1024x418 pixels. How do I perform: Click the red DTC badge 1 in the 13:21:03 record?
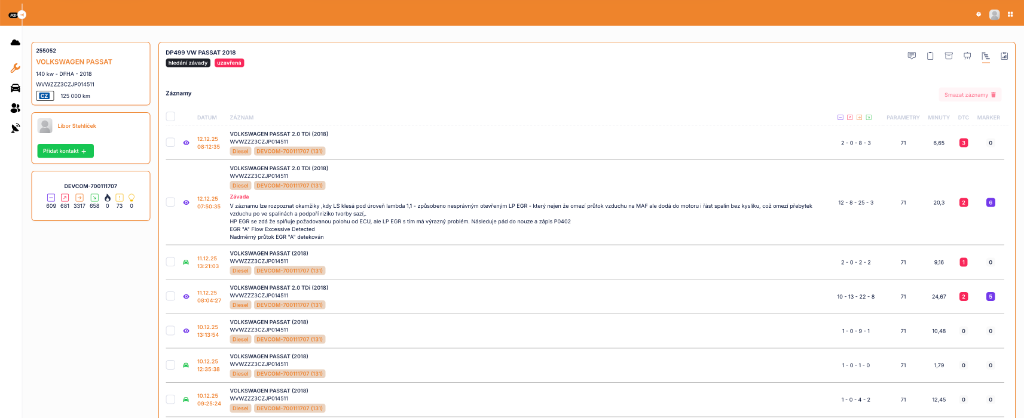(x=963, y=262)
